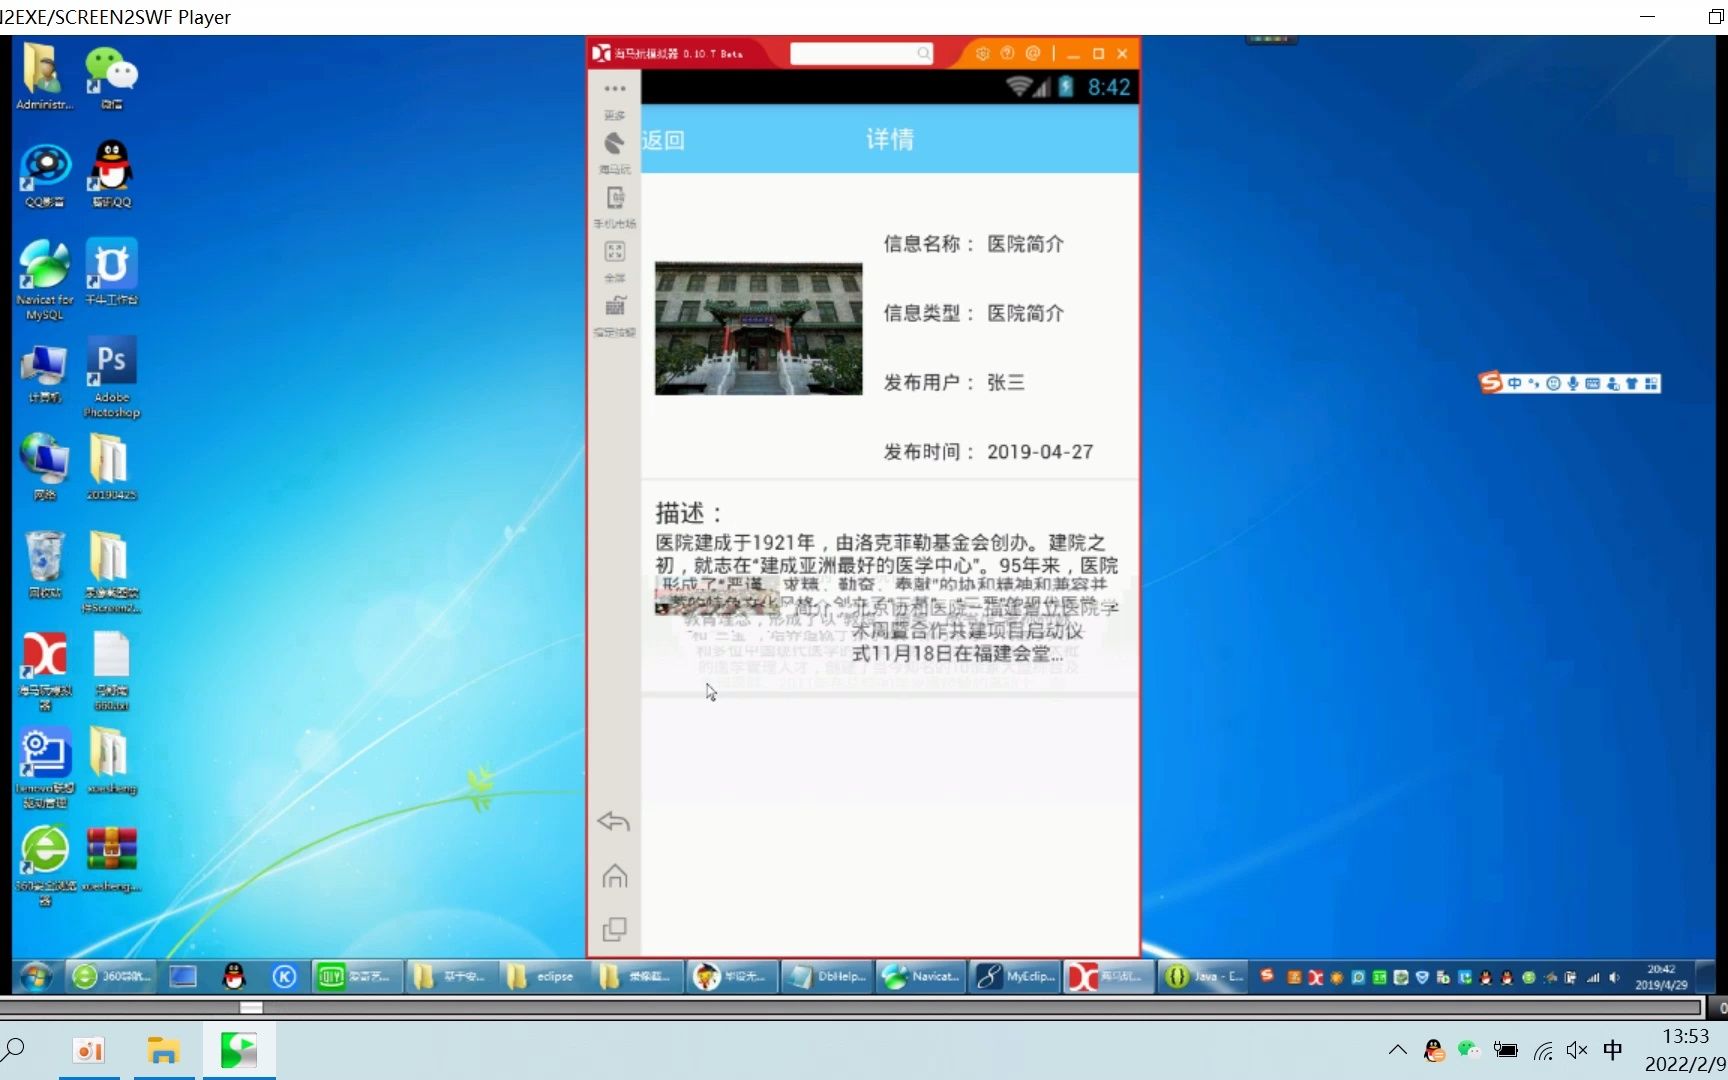Click the Sogou input method floating toolbar logo
The width and height of the screenshot is (1728, 1080).
tap(1491, 382)
